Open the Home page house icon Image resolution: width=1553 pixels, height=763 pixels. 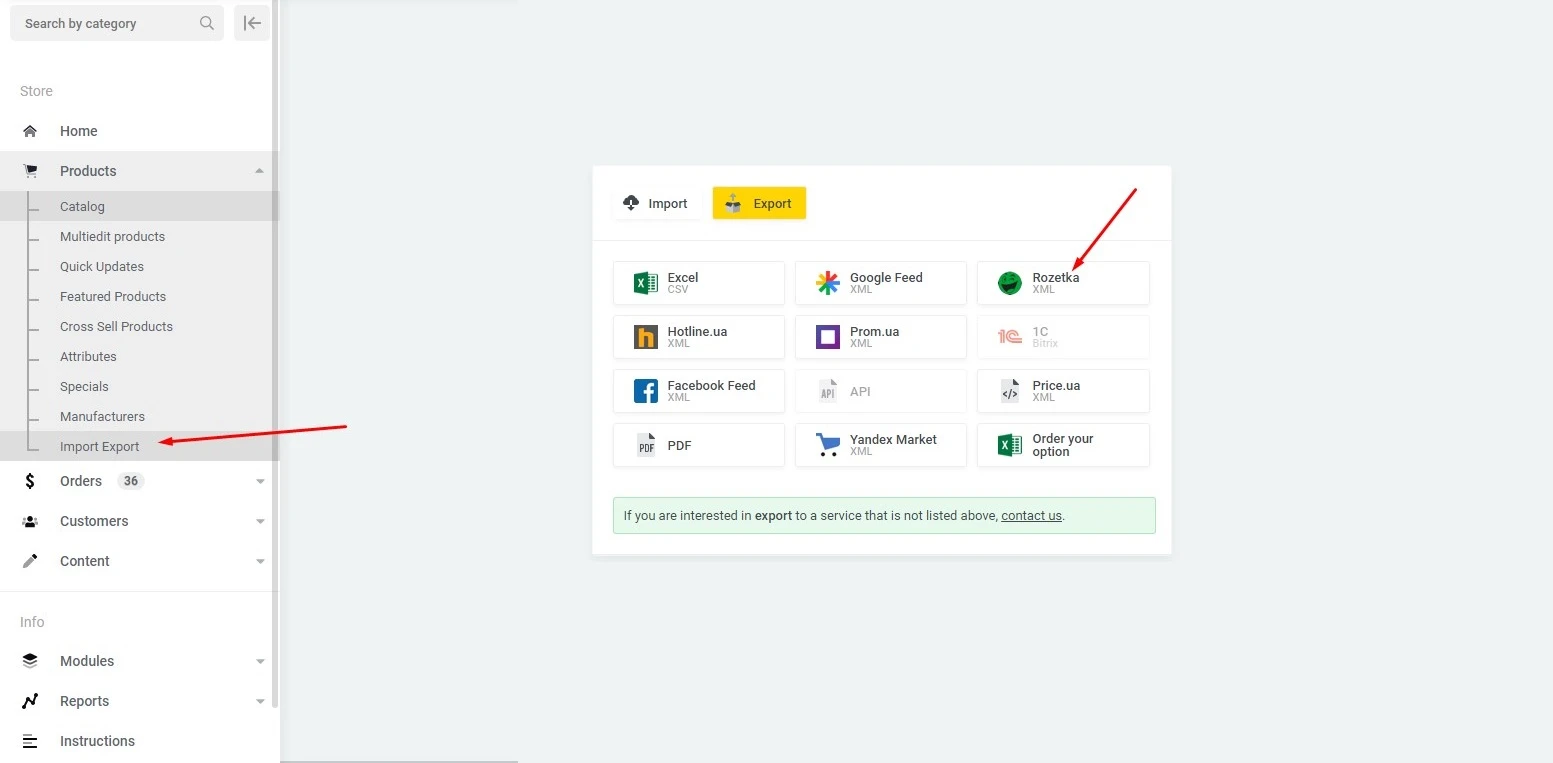pyautogui.click(x=30, y=131)
